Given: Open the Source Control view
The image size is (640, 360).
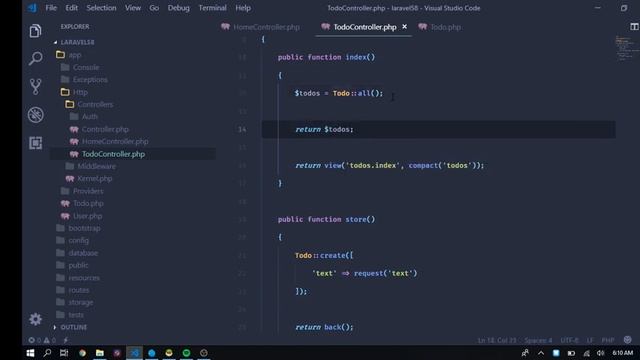Looking at the screenshot, I should [x=36, y=87].
